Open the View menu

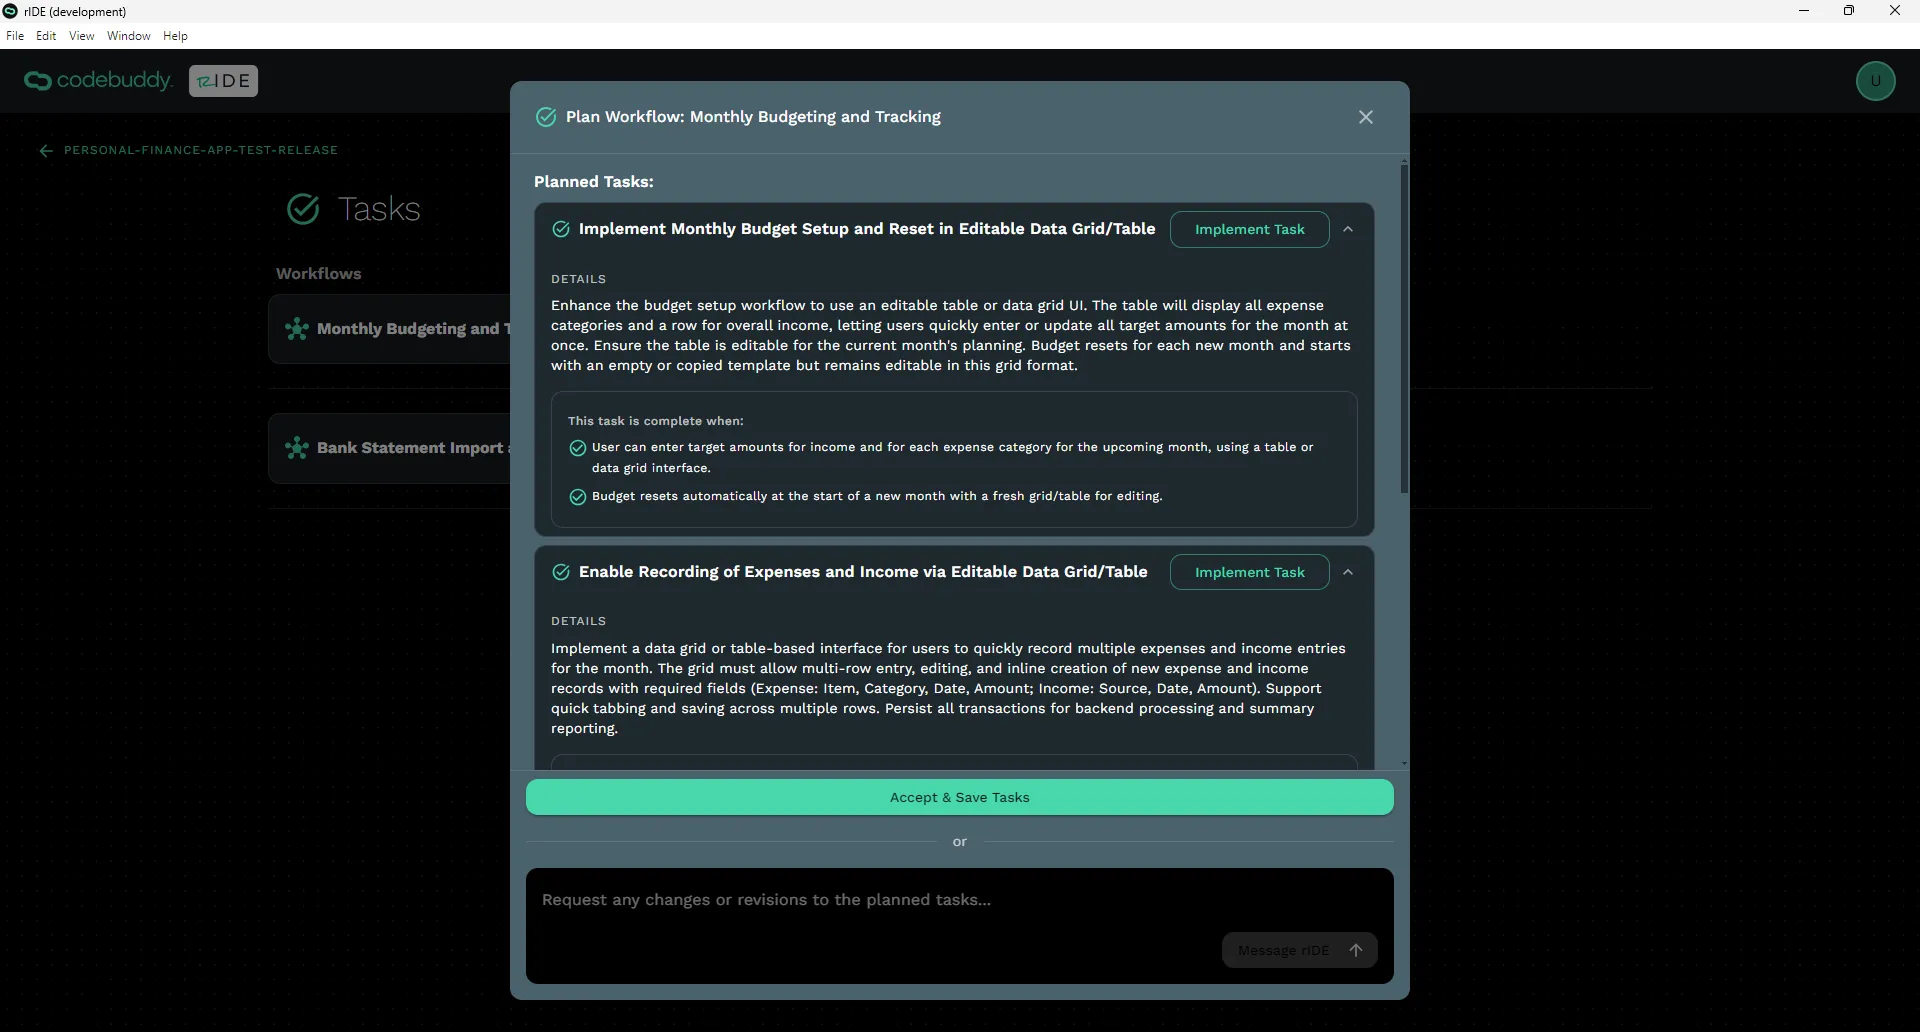tap(81, 36)
